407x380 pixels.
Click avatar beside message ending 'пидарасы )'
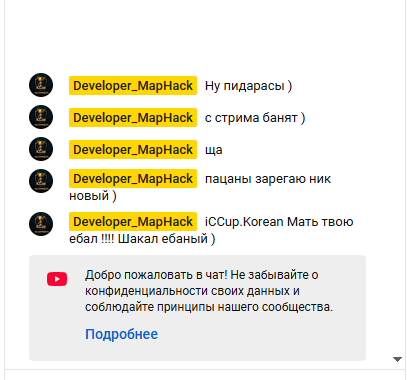click(41, 85)
